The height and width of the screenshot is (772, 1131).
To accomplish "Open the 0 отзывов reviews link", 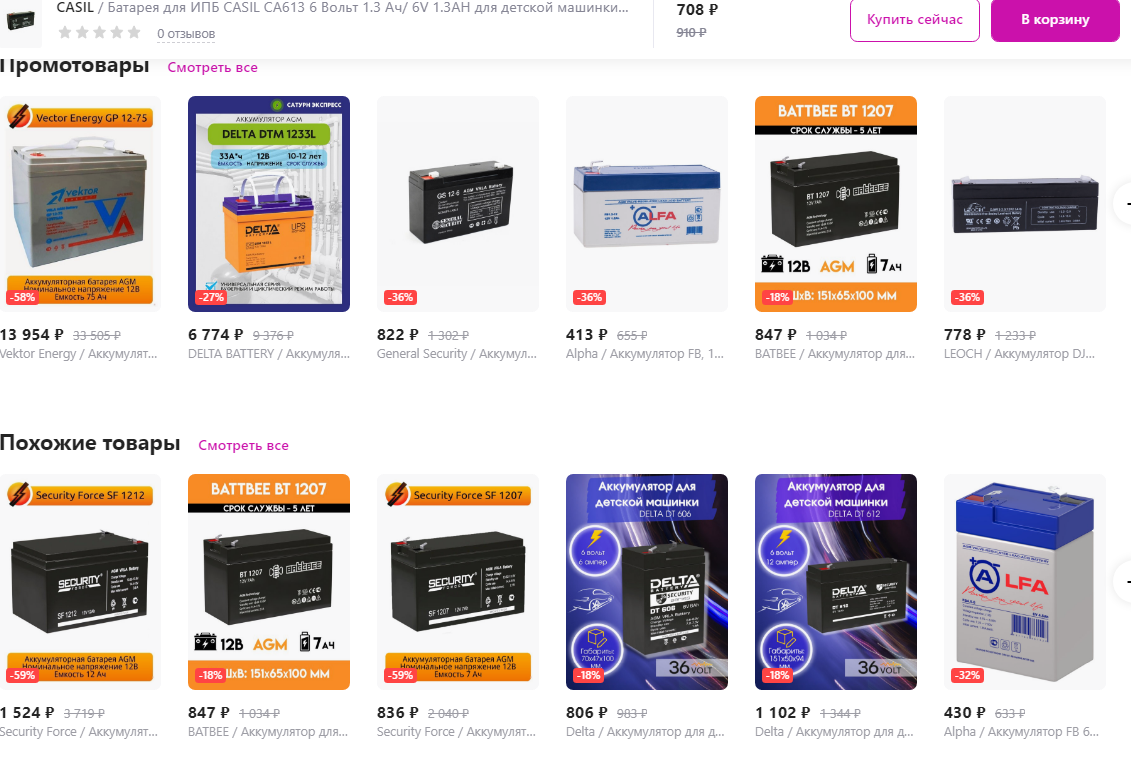I will (x=186, y=34).
